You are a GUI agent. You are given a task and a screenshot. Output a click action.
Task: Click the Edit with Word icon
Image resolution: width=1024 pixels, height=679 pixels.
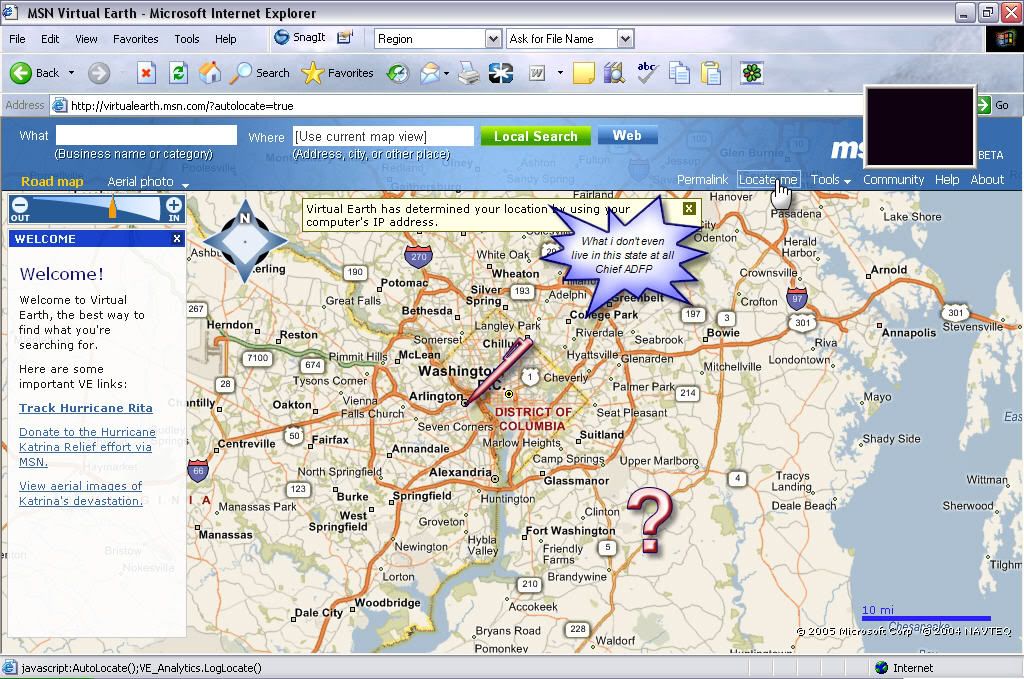pos(536,73)
